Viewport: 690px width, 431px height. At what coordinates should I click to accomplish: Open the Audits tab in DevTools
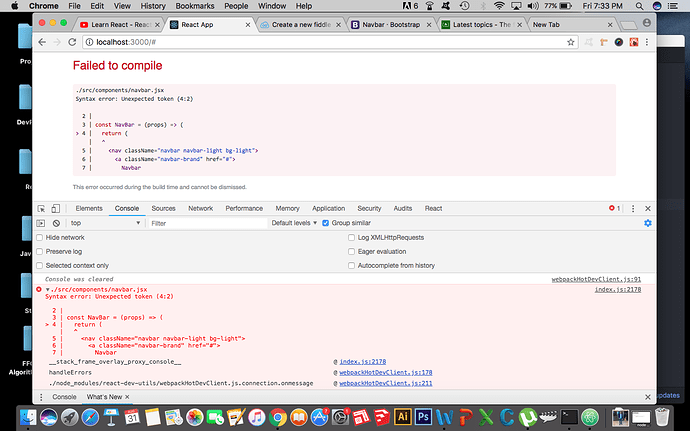(x=403, y=209)
